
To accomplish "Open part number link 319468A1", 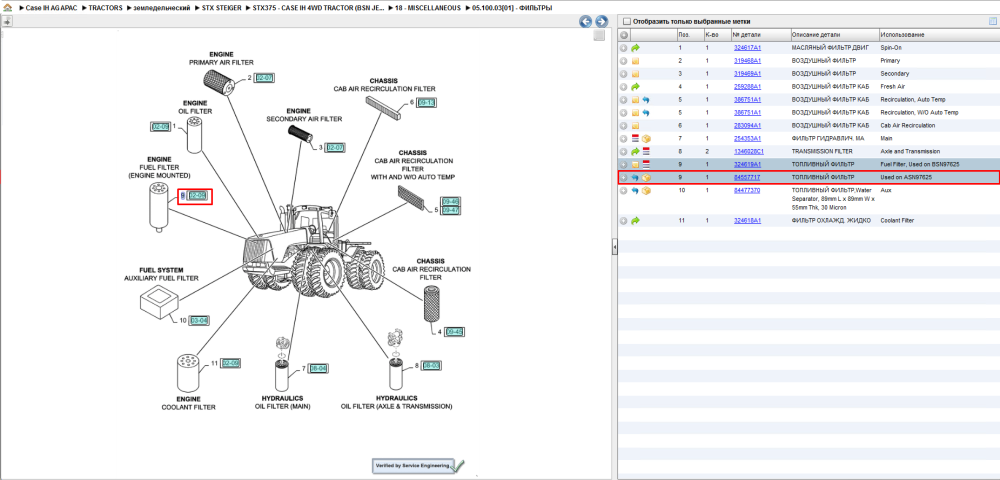I will pyautogui.click(x=747, y=61).
